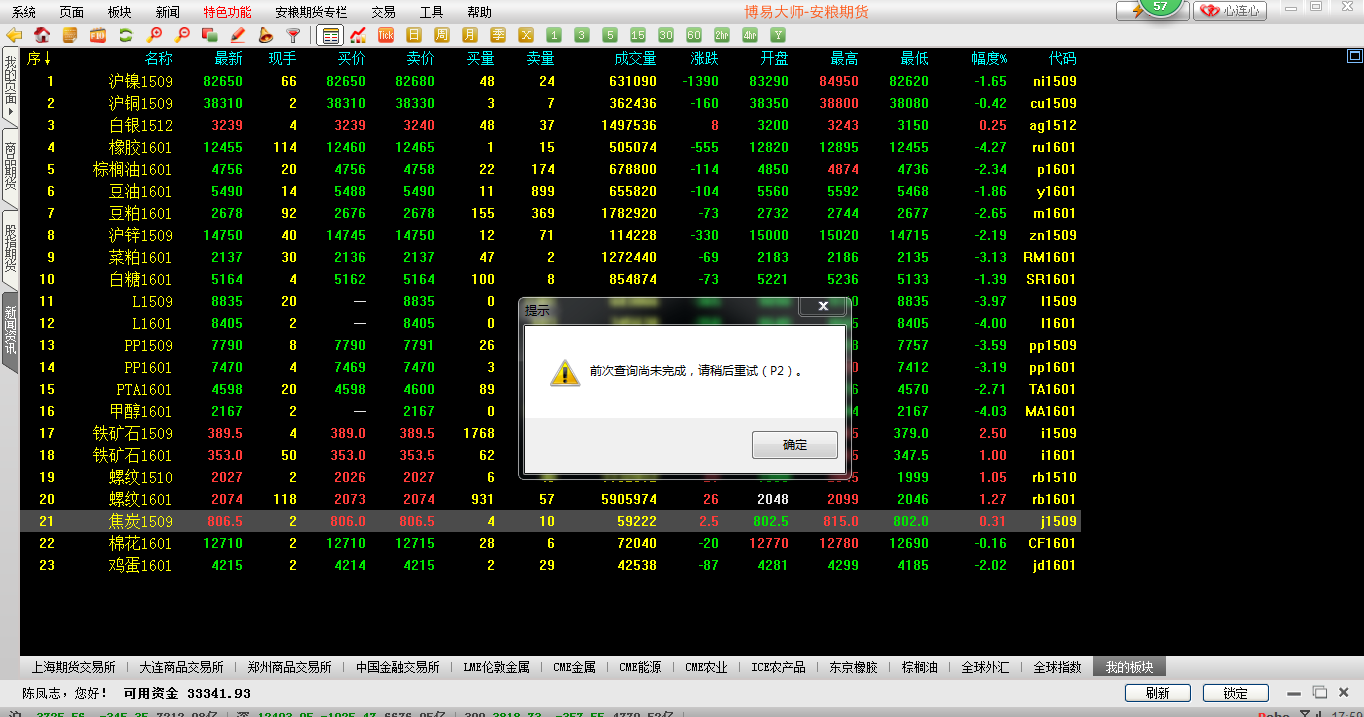Select the 15-minute period button
The height and width of the screenshot is (717, 1364).
point(637,35)
